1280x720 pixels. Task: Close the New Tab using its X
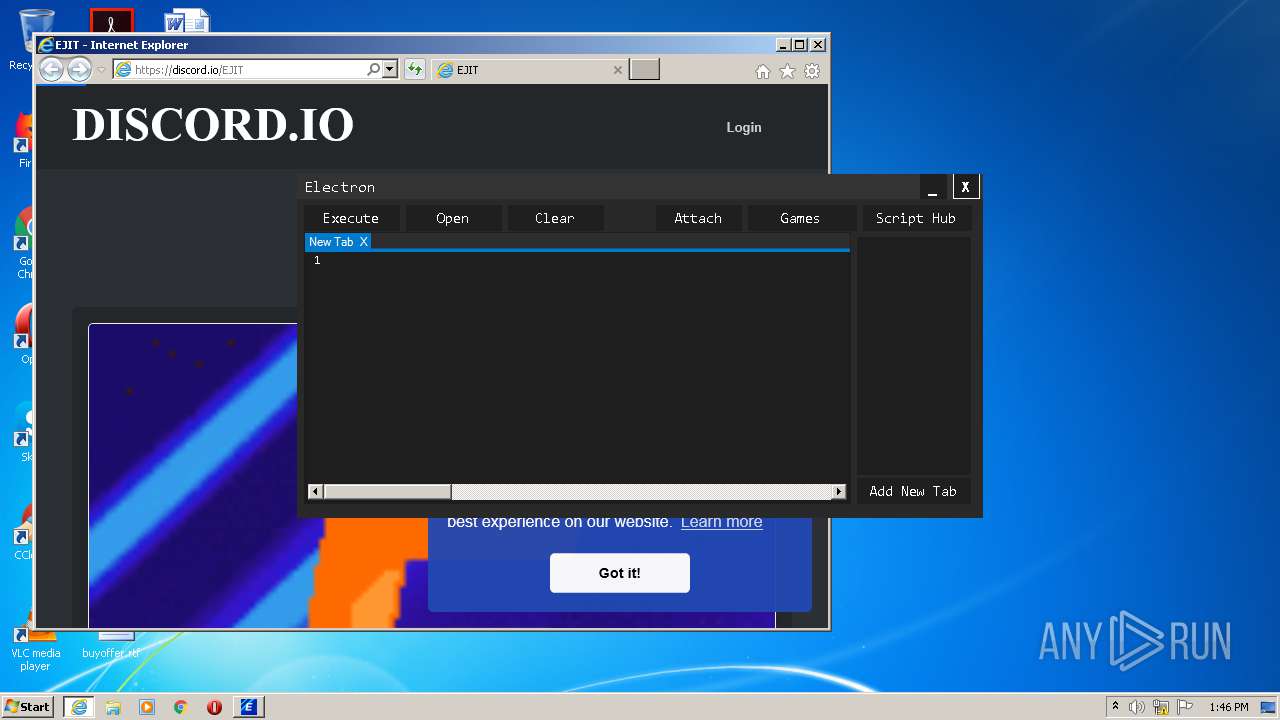pos(364,242)
